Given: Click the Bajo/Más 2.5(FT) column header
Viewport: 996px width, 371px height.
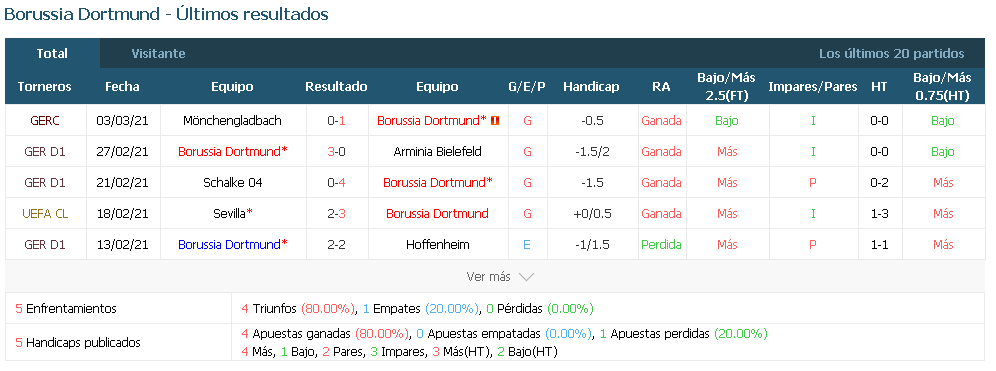Looking at the screenshot, I should point(727,86).
